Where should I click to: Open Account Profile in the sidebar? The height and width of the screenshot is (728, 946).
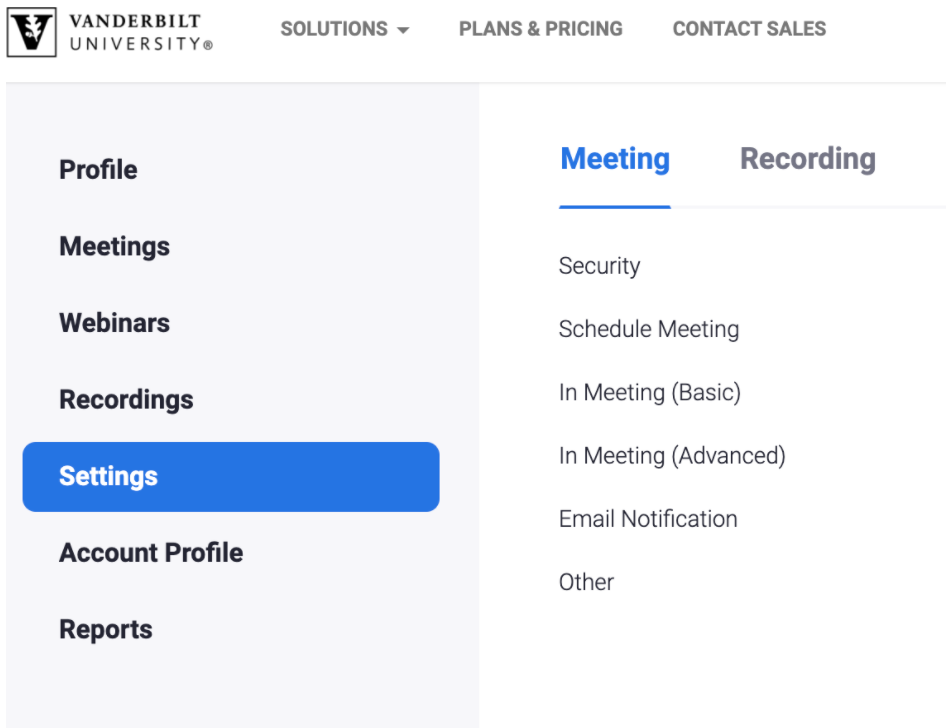click(151, 553)
